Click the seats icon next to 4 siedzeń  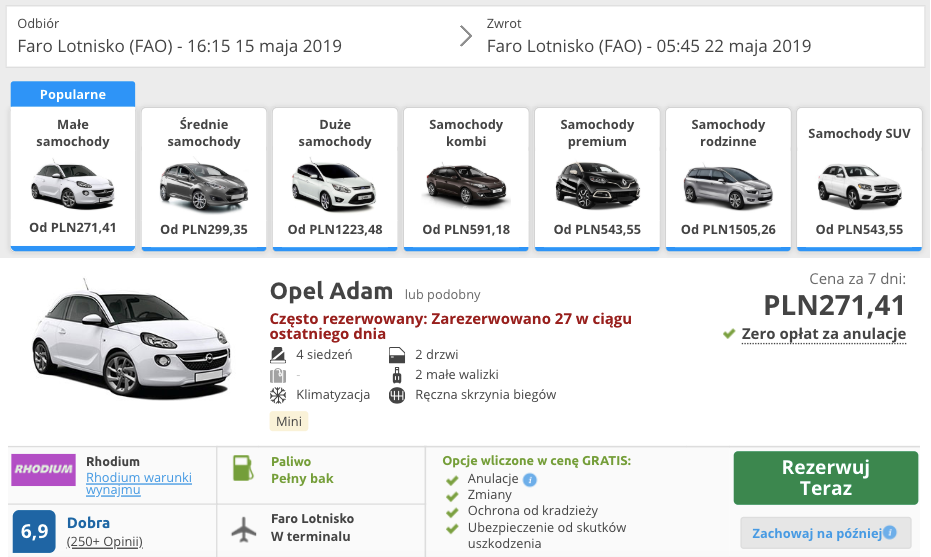[x=278, y=355]
